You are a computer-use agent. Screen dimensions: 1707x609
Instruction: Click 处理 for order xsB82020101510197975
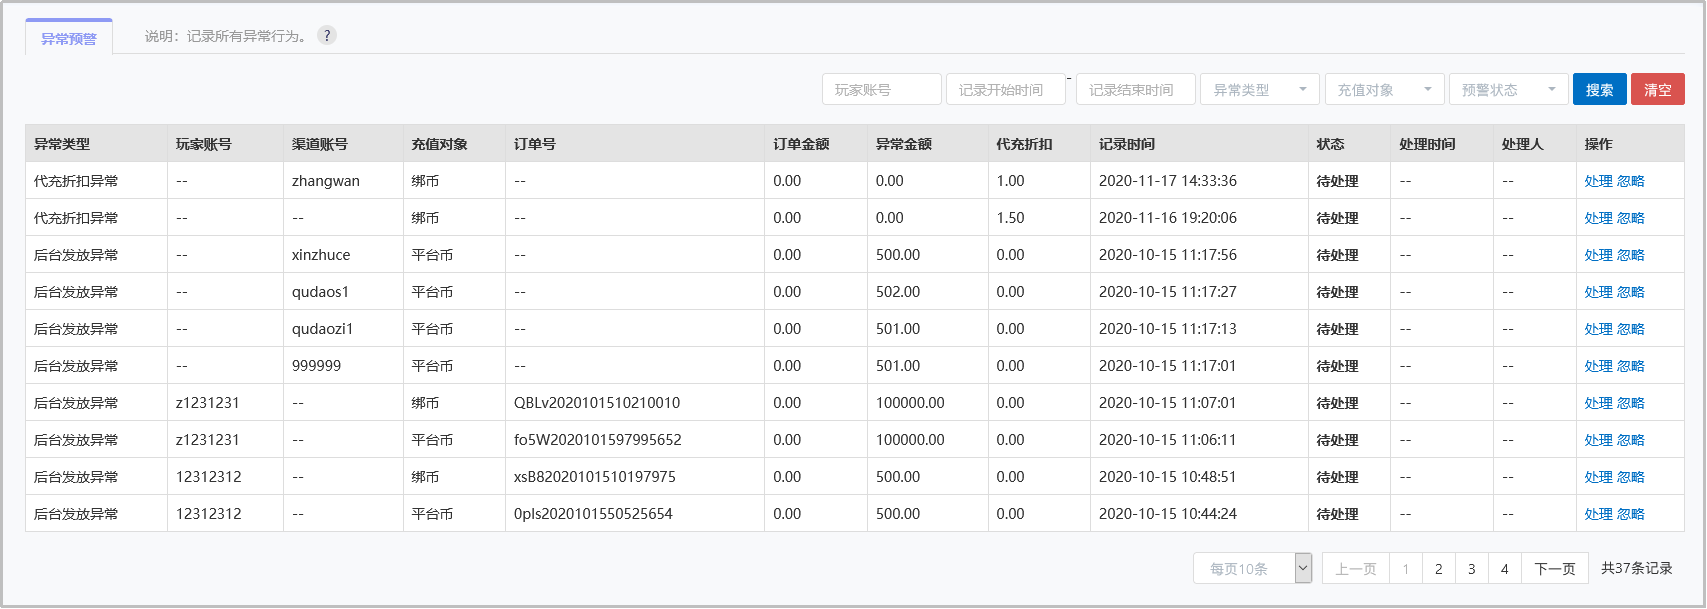tap(1598, 477)
